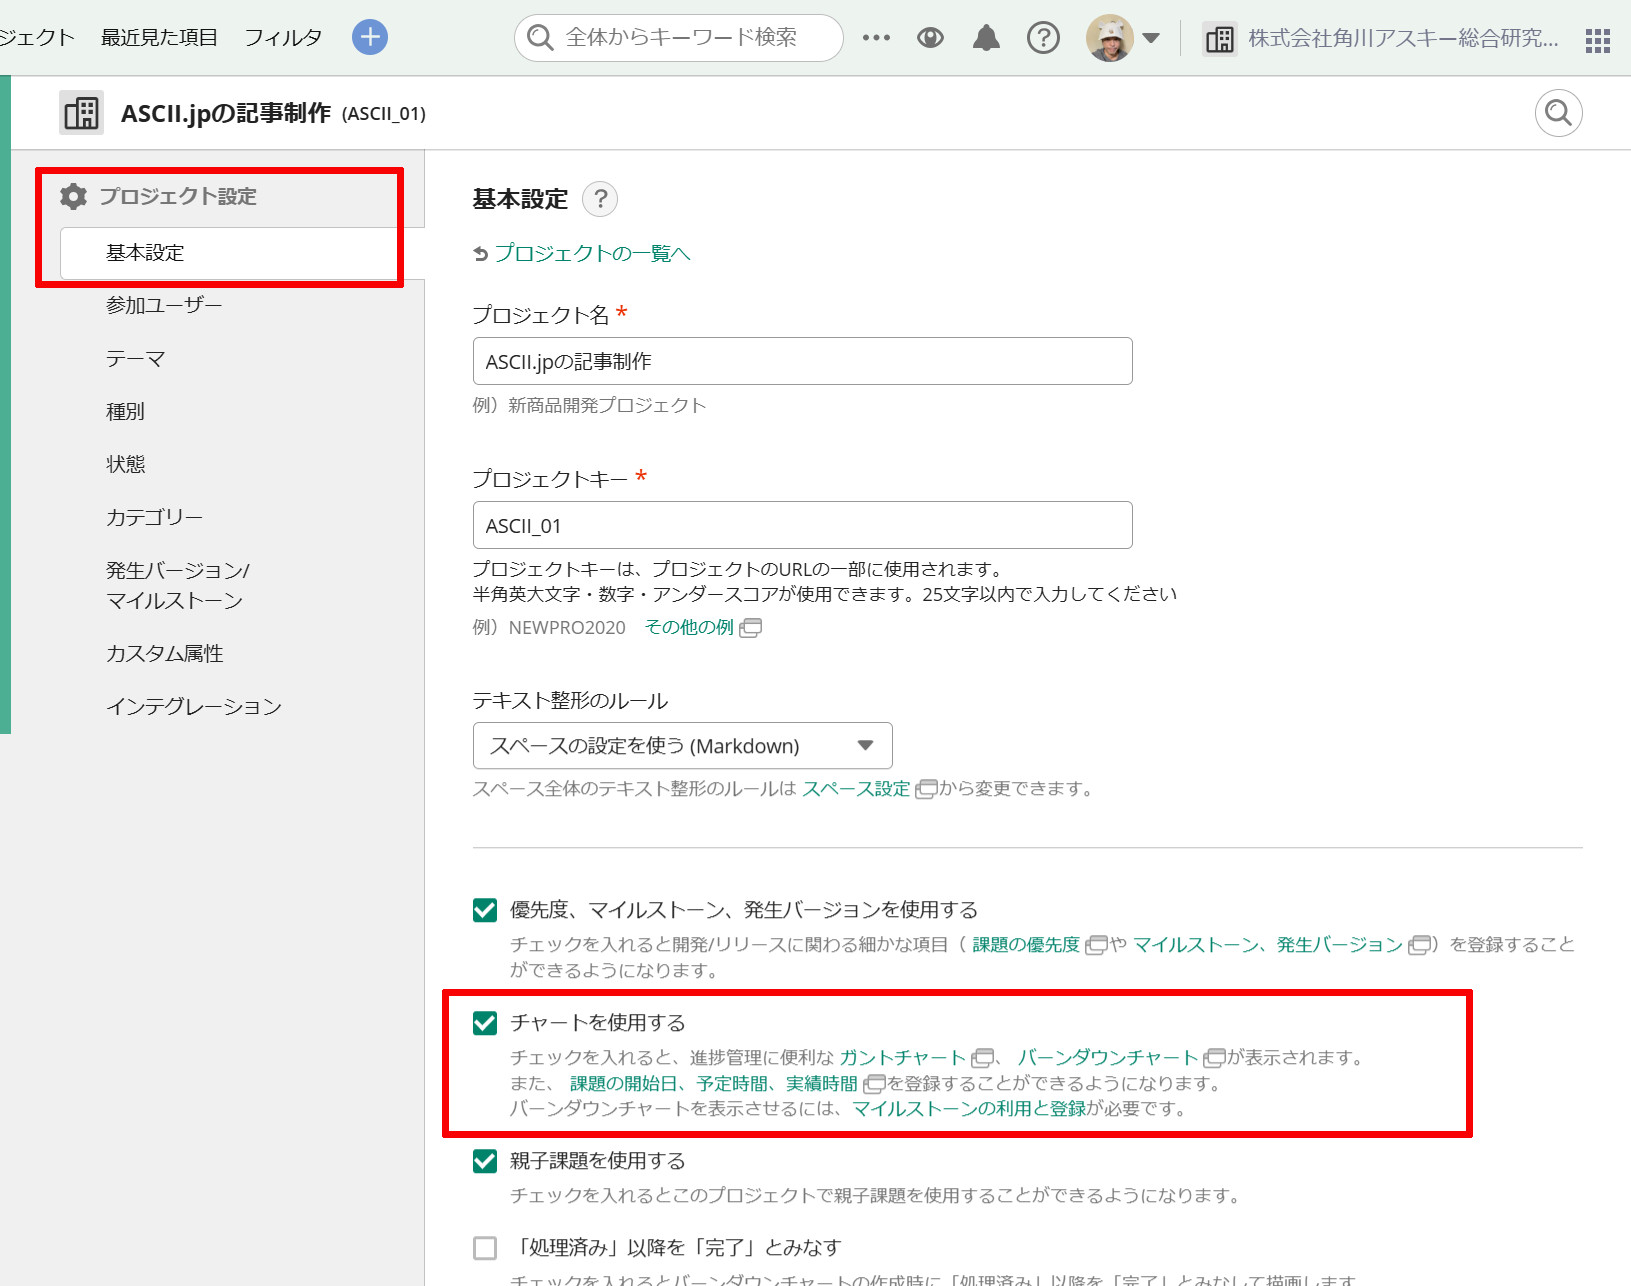This screenshot has height=1286, width=1631.
Task: Click the project search magnifier button
Action: pos(1558,113)
